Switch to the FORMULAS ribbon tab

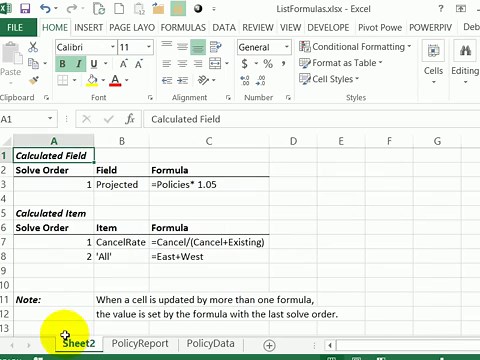click(183, 27)
